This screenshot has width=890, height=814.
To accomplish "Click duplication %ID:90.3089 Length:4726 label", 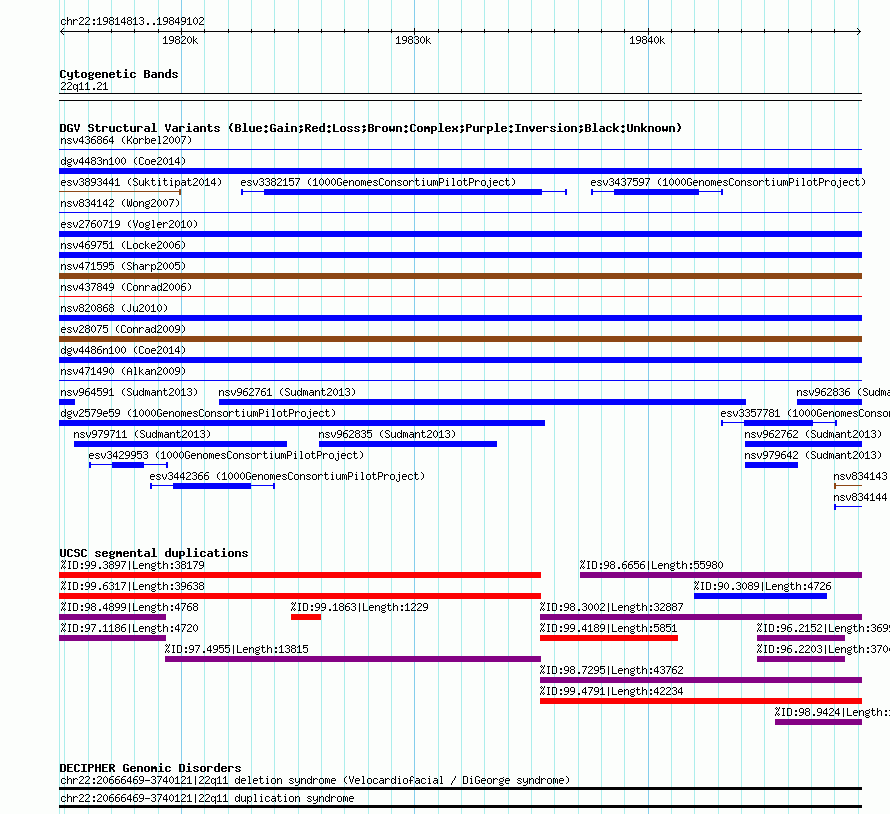I will pyautogui.click(x=762, y=586).
